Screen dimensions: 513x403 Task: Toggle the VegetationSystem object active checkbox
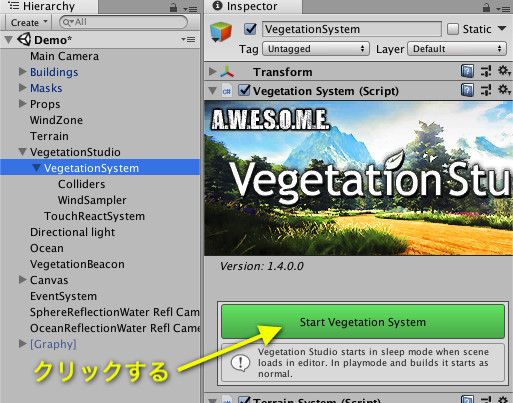pos(250,29)
